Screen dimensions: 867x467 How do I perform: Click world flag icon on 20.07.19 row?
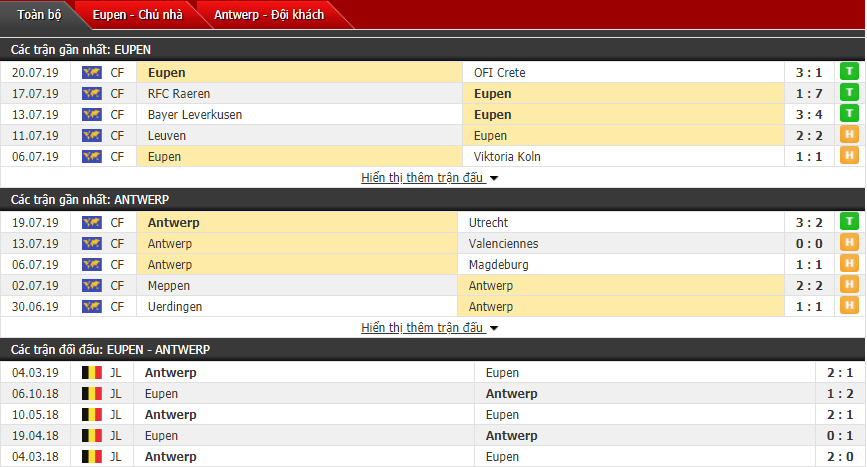tap(92, 72)
